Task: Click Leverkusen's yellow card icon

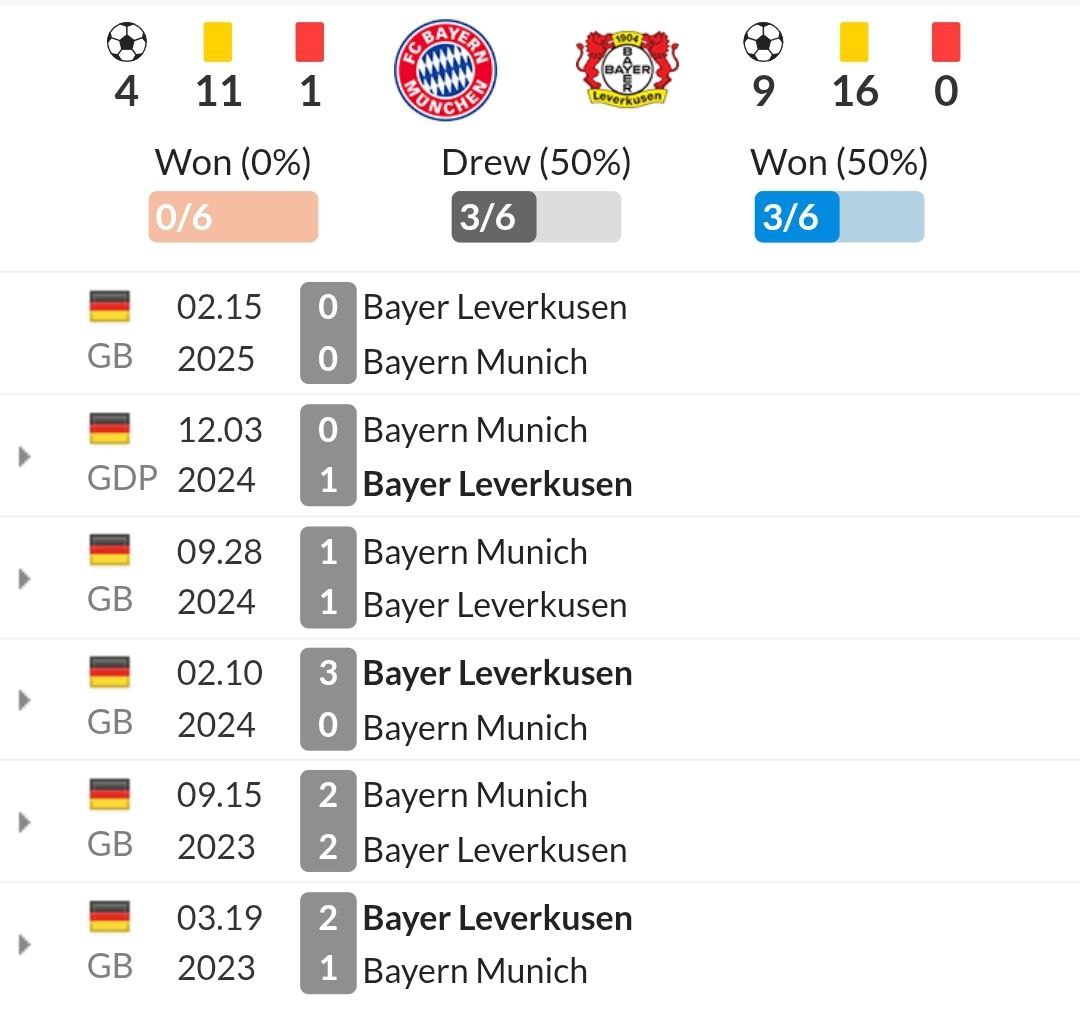Action: [854, 43]
